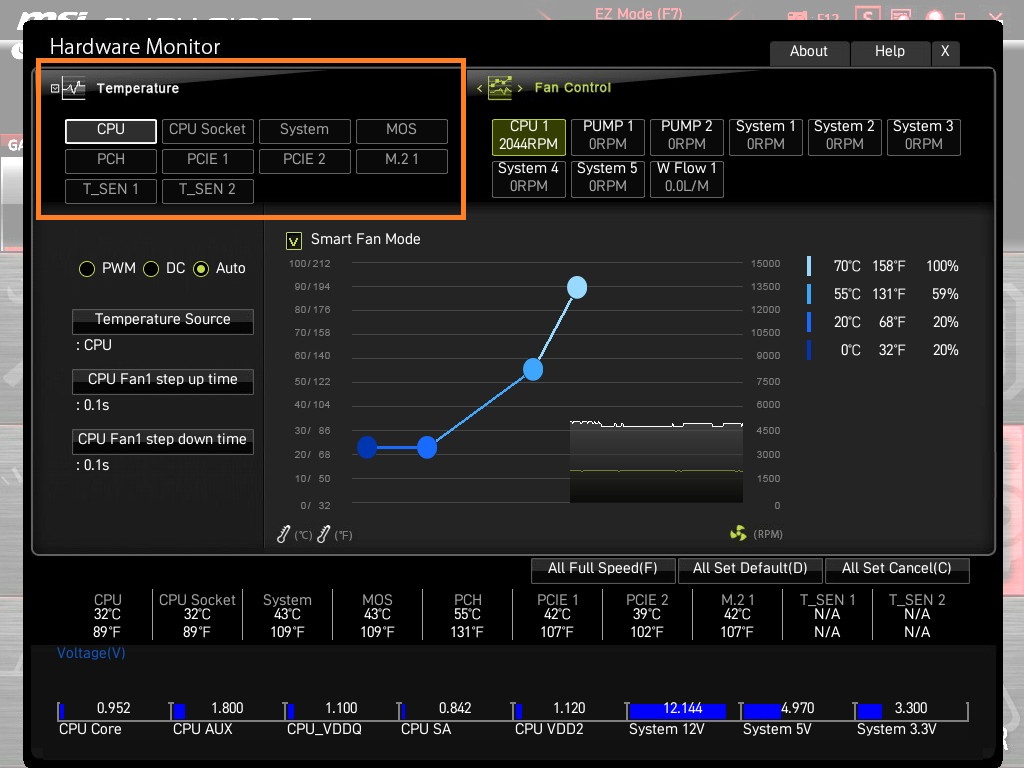This screenshot has height=768, width=1024.
Task: Click the RPM fan icon
Action: (738, 534)
